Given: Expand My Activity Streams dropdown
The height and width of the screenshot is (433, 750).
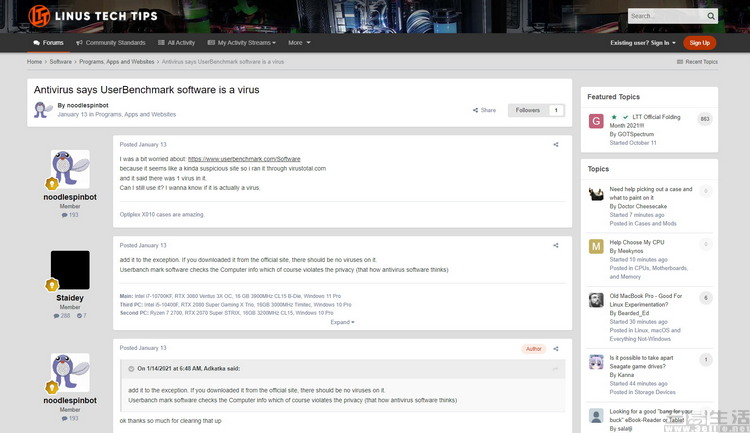Looking at the screenshot, I should point(242,43).
